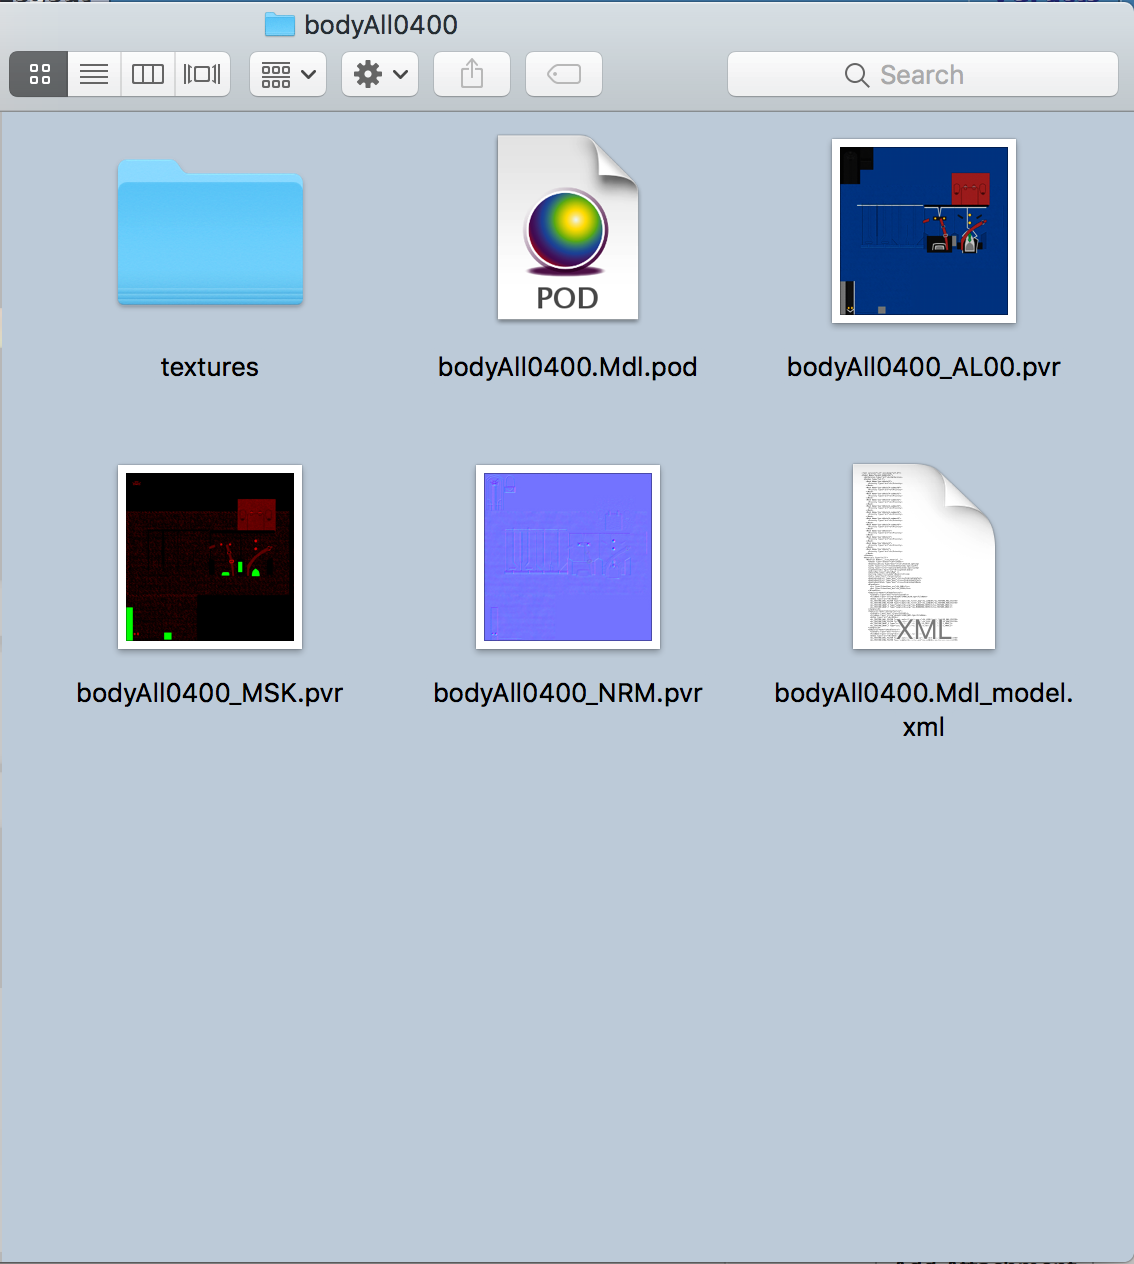Select the bodyAll0400_NRM.pvr thumbnail

[568, 557]
